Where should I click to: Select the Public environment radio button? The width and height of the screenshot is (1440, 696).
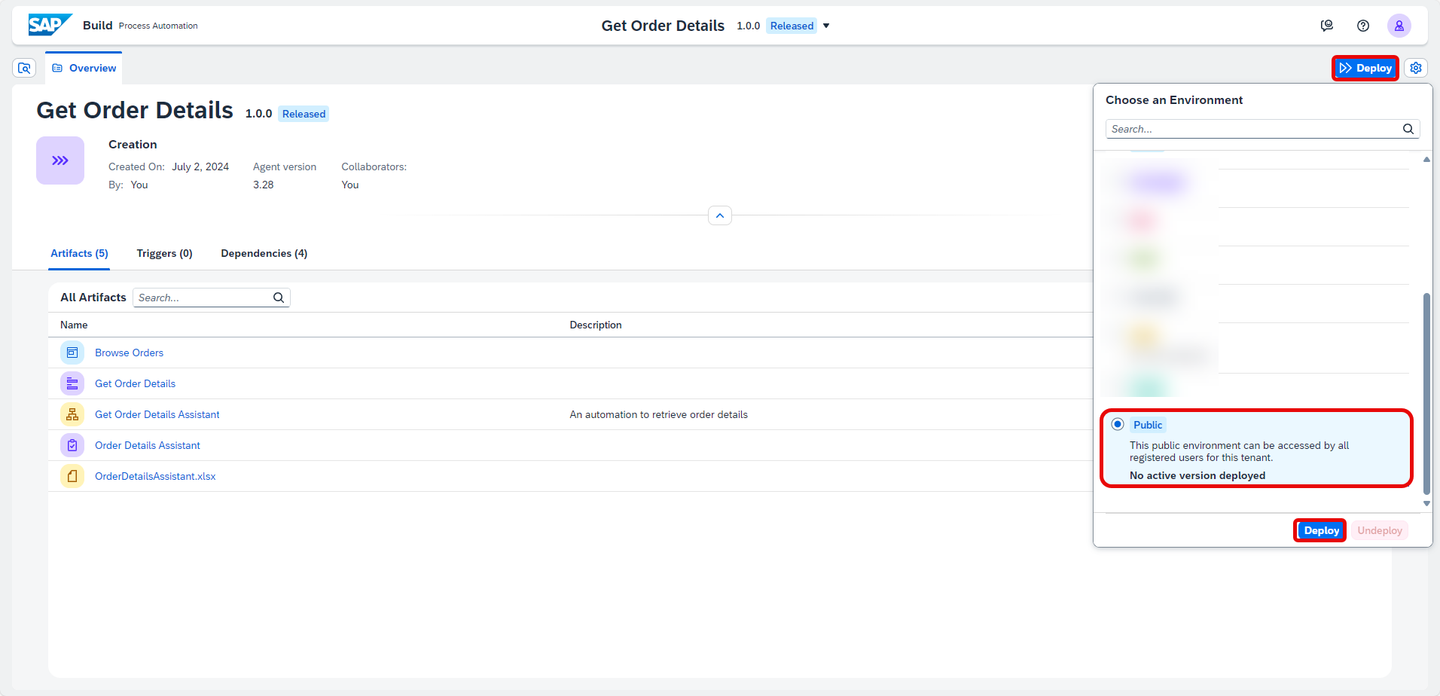1117,424
